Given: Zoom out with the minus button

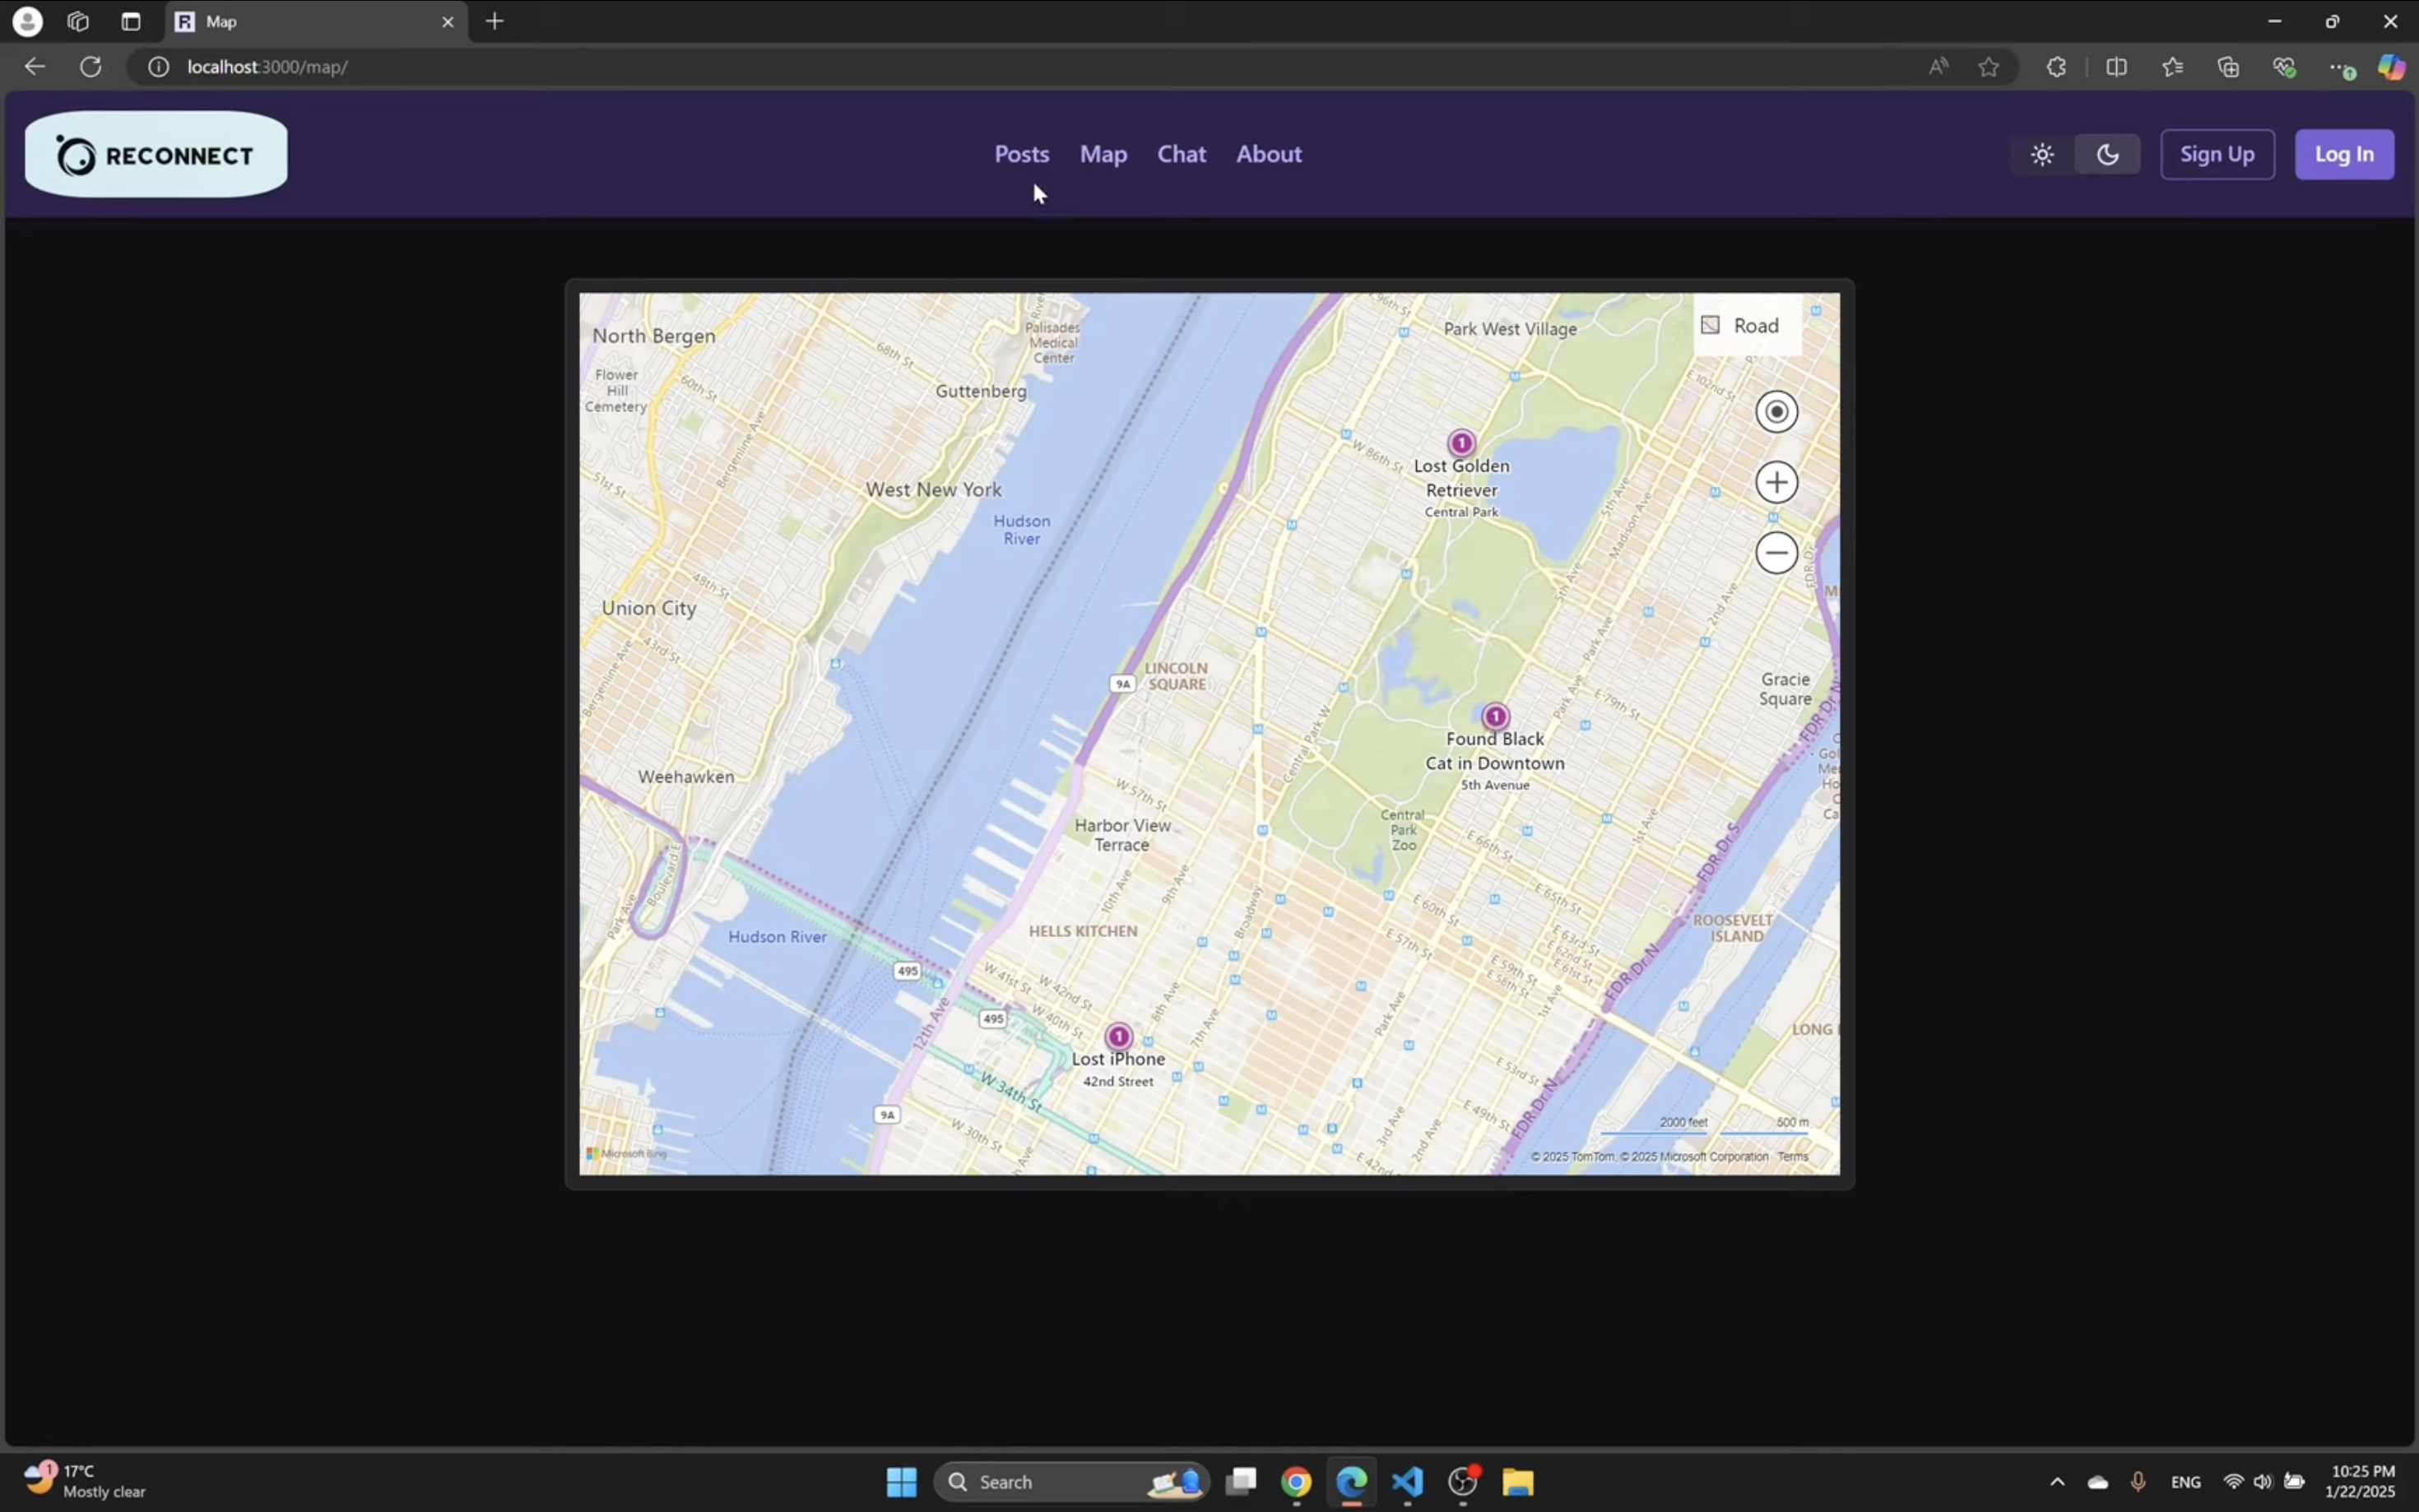Looking at the screenshot, I should click(1776, 553).
